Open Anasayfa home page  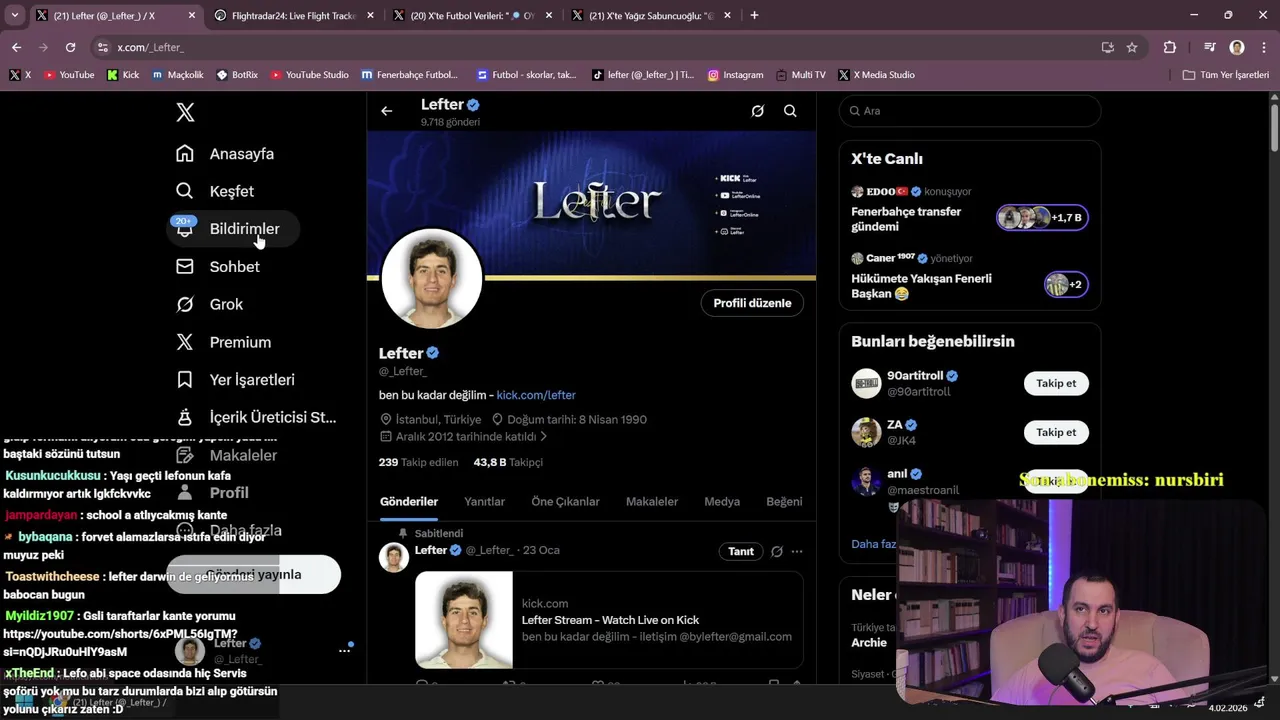(225, 154)
